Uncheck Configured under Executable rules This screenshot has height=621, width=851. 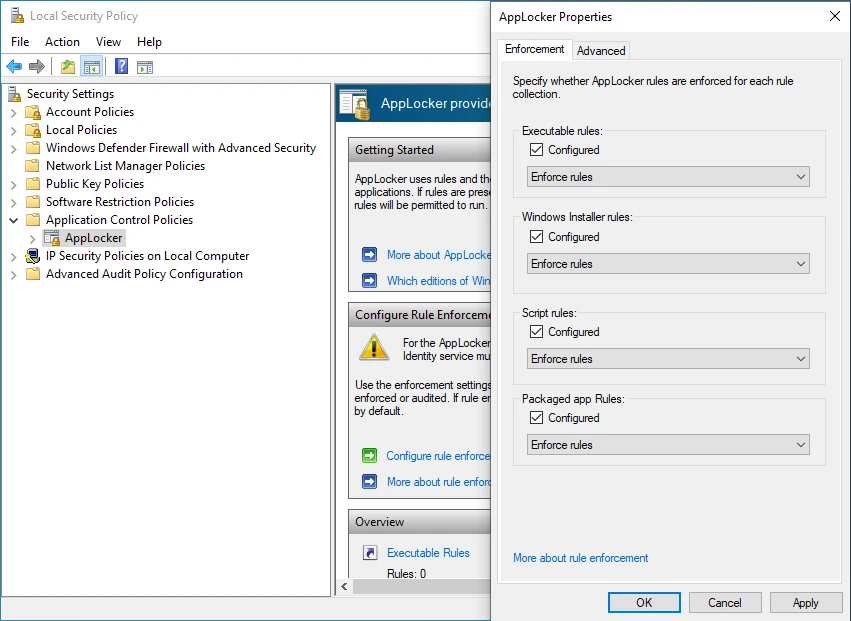pos(536,149)
